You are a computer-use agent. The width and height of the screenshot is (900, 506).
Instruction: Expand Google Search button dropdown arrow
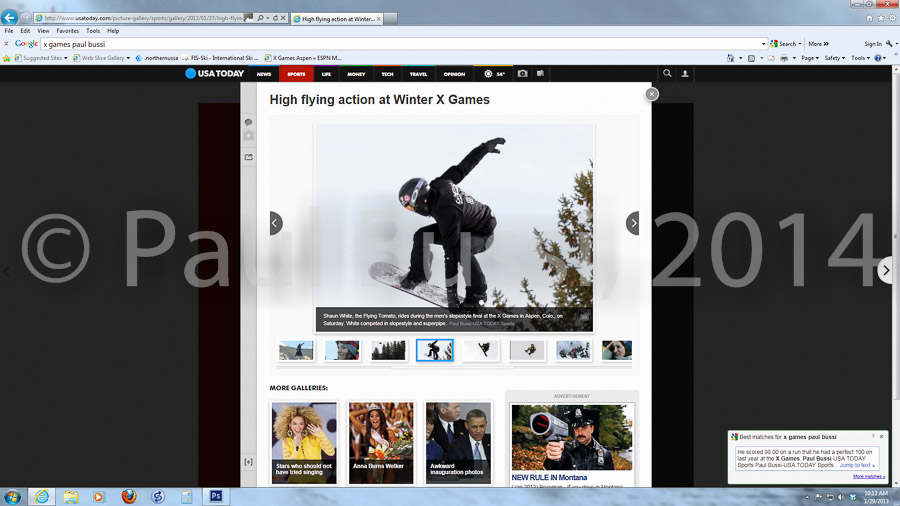(x=800, y=44)
